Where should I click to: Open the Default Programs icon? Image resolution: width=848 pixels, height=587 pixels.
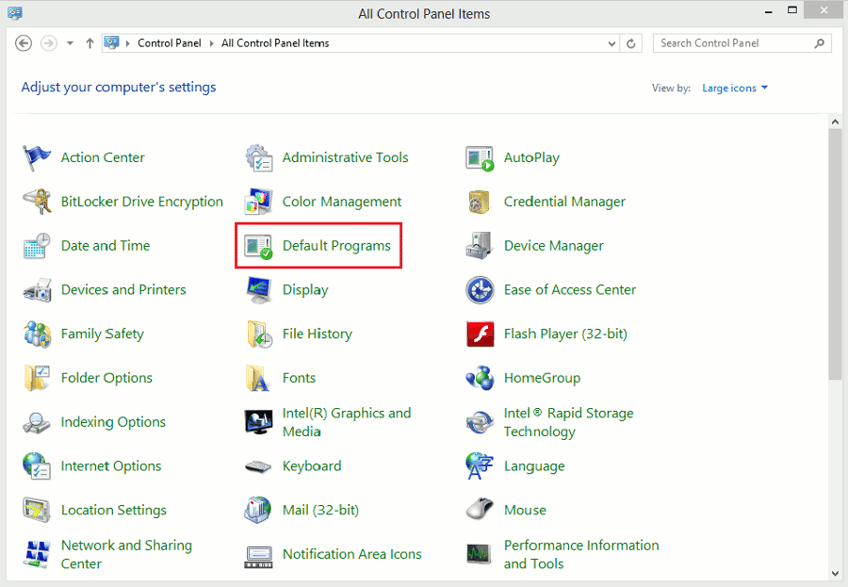click(x=258, y=246)
